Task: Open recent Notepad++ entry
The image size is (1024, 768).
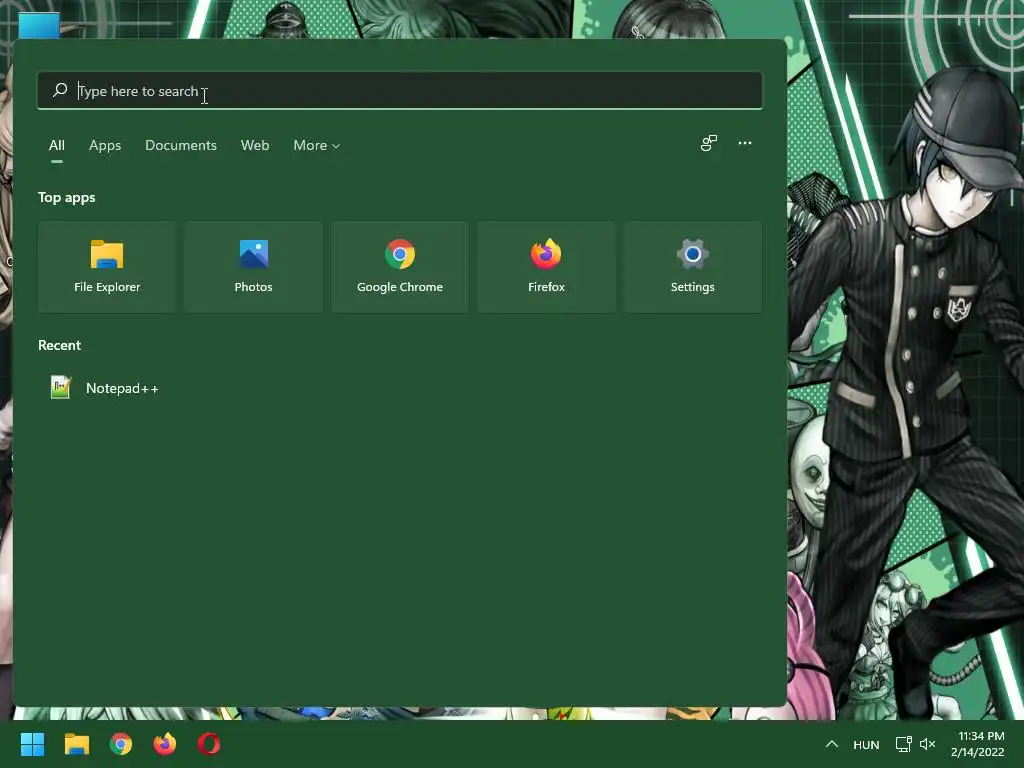Action: [104, 388]
